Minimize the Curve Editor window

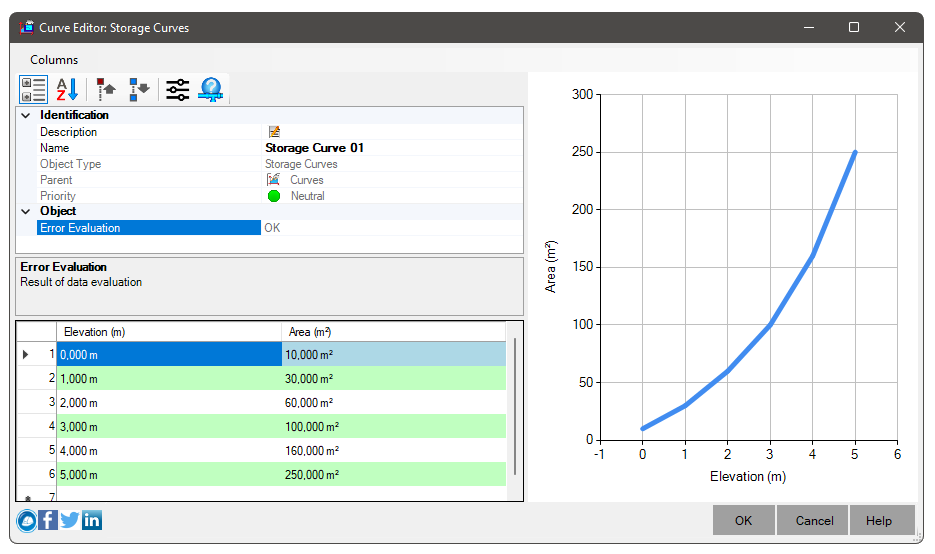pos(809,27)
